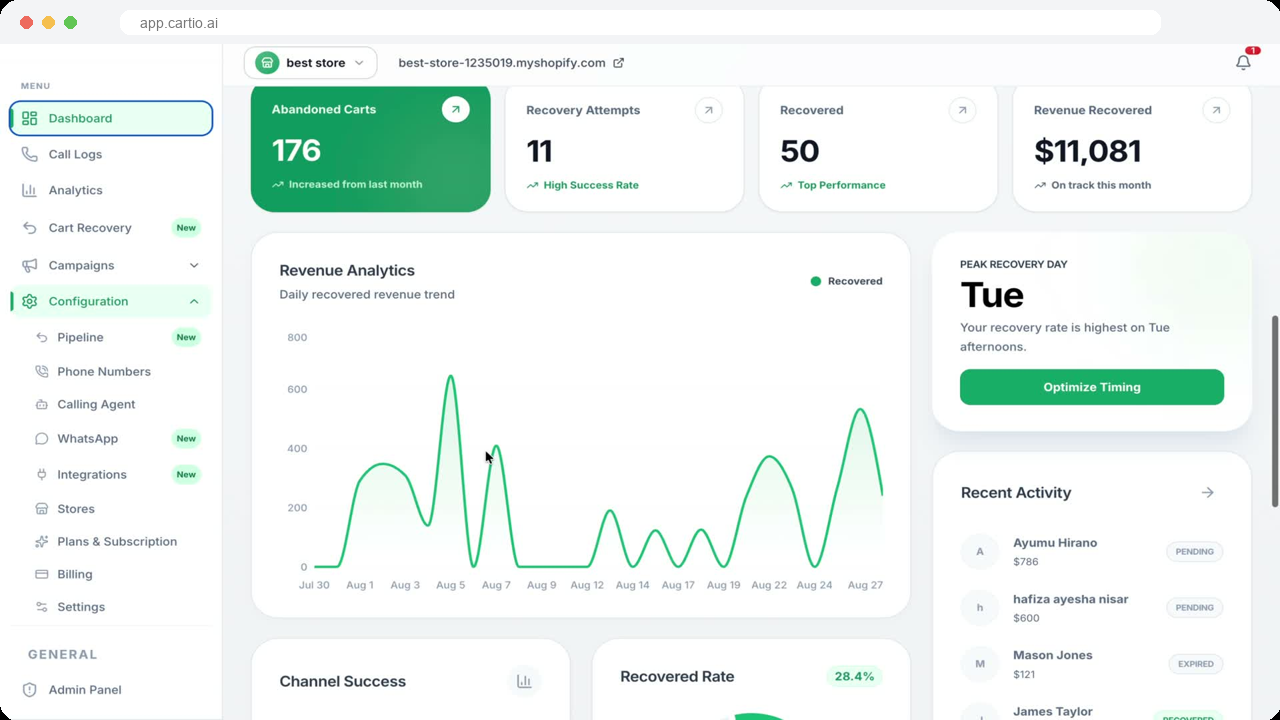Open the Recovered card arrow icon
Image resolution: width=1280 pixels, height=720 pixels.
tap(962, 110)
